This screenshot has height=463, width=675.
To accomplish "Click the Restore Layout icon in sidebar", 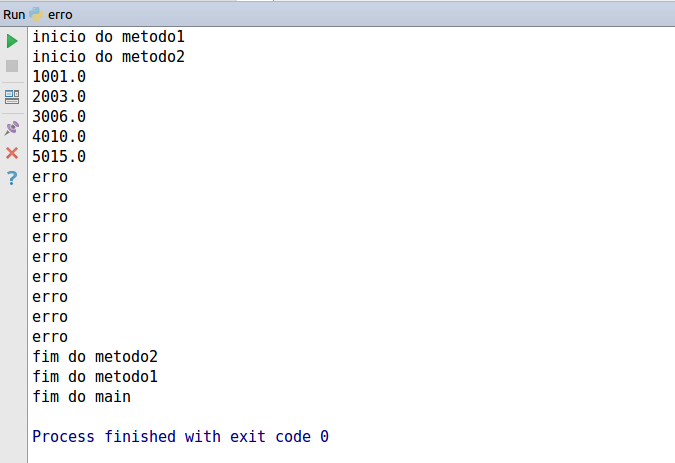I will (x=12, y=97).
